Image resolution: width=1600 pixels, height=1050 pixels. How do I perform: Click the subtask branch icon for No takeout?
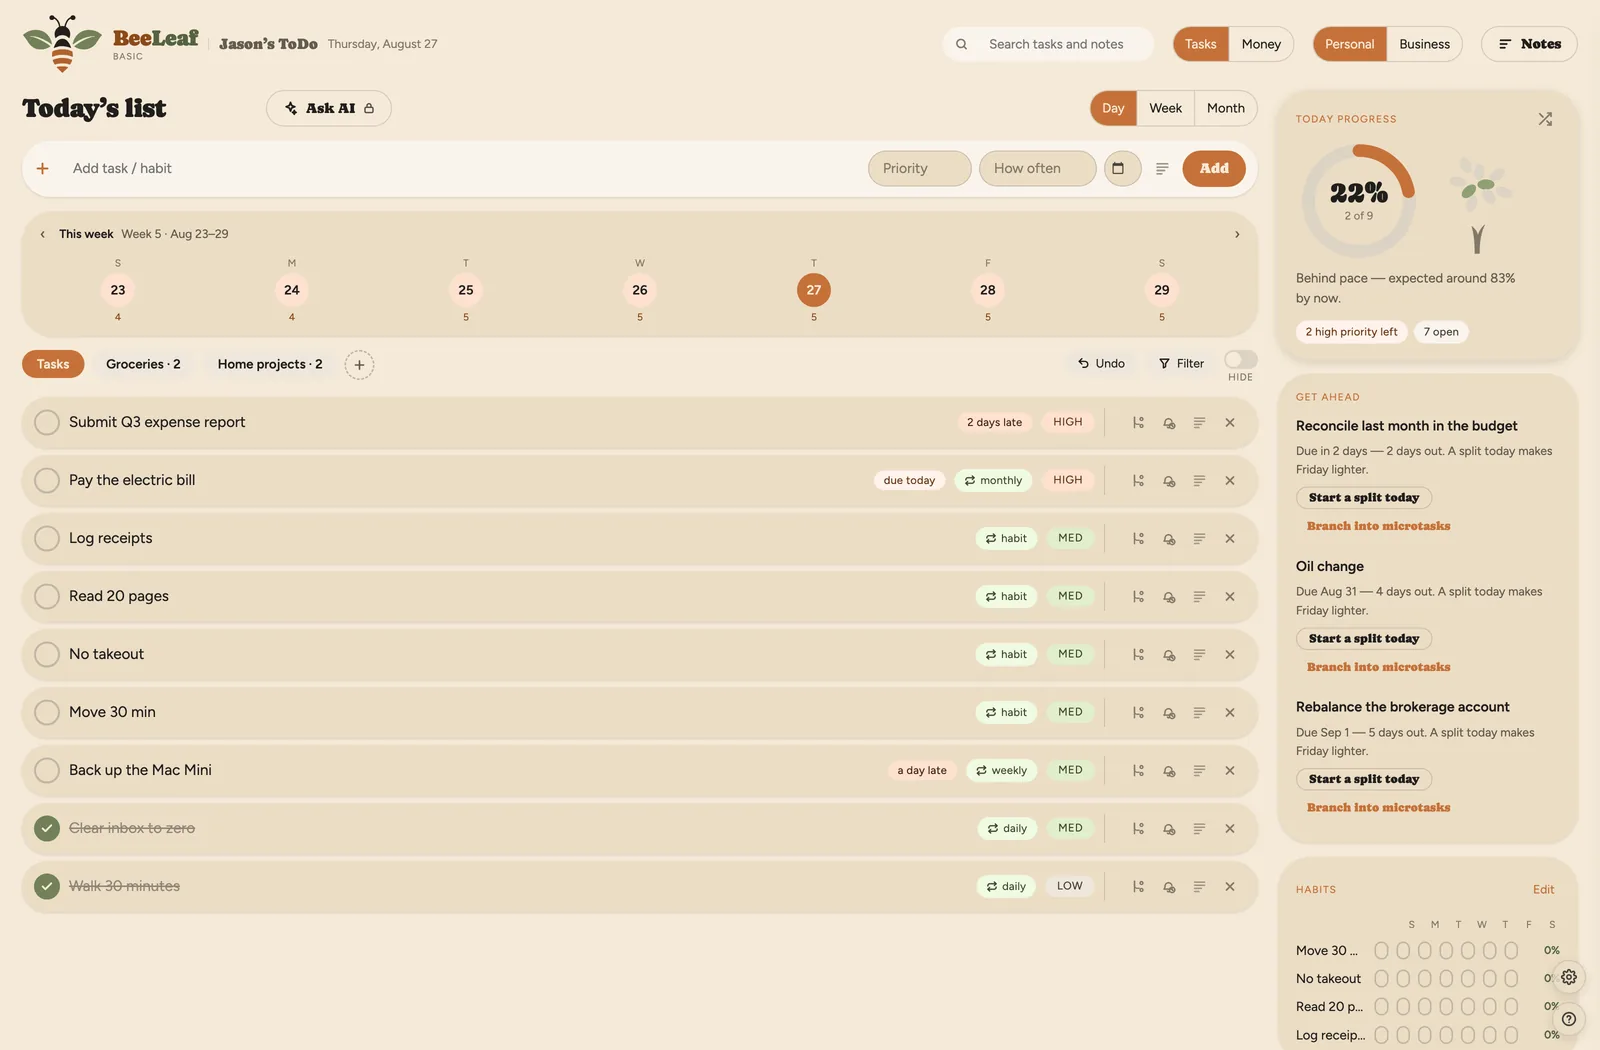pos(1138,655)
